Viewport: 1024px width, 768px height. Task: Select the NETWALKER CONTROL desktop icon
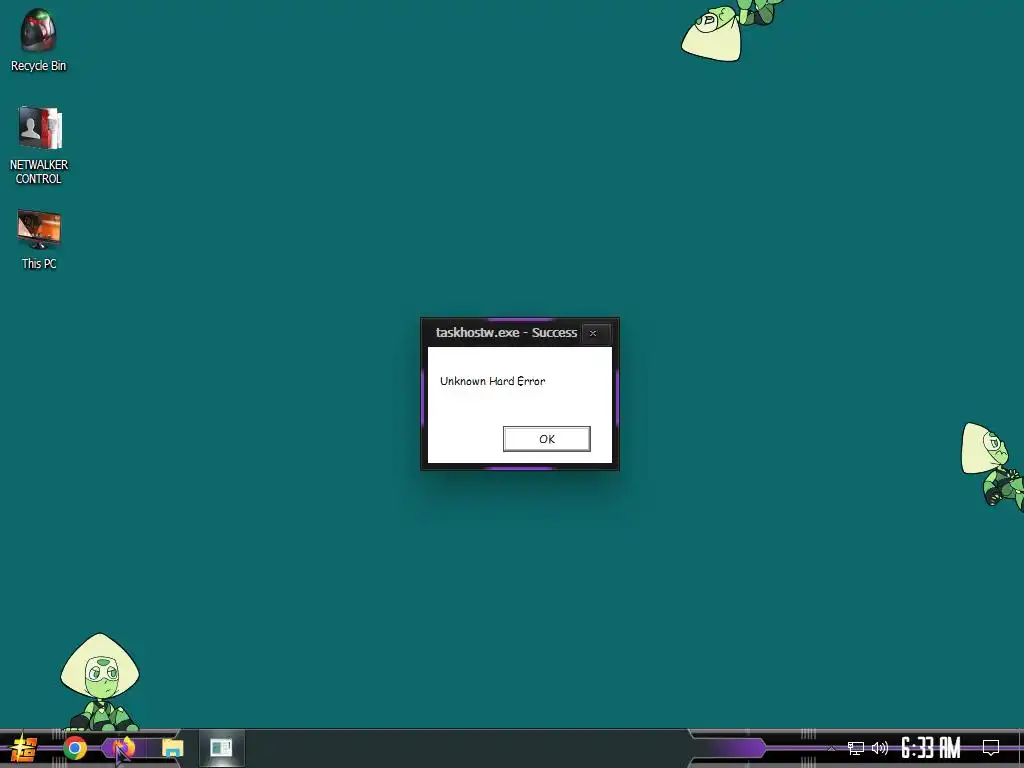39,145
